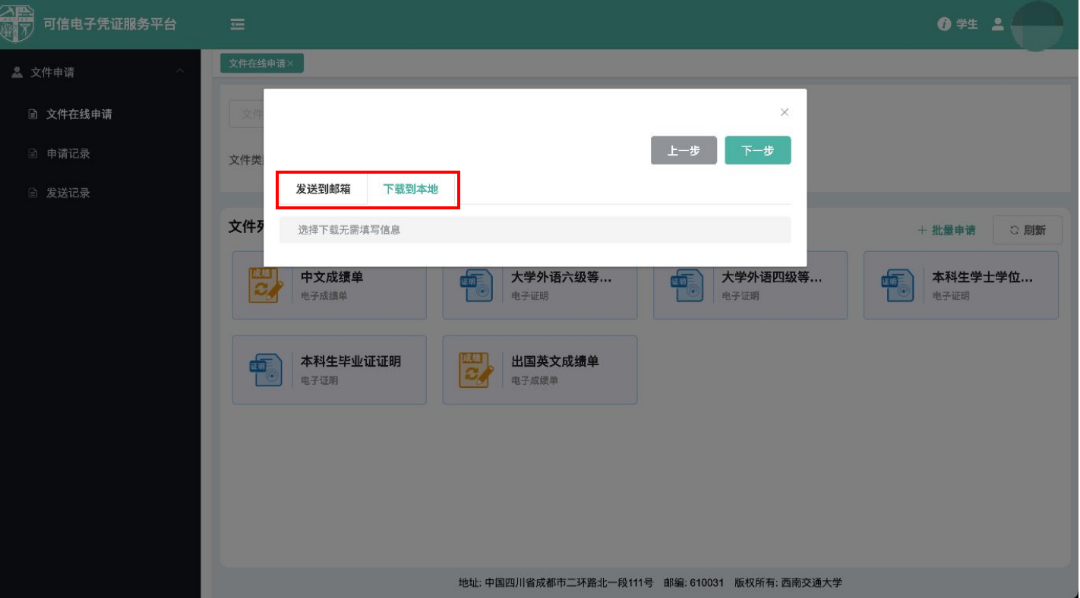Image resolution: width=1080 pixels, height=598 pixels.
Task: Open 文件在线申请 in the sidebar
Action: (79, 114)
